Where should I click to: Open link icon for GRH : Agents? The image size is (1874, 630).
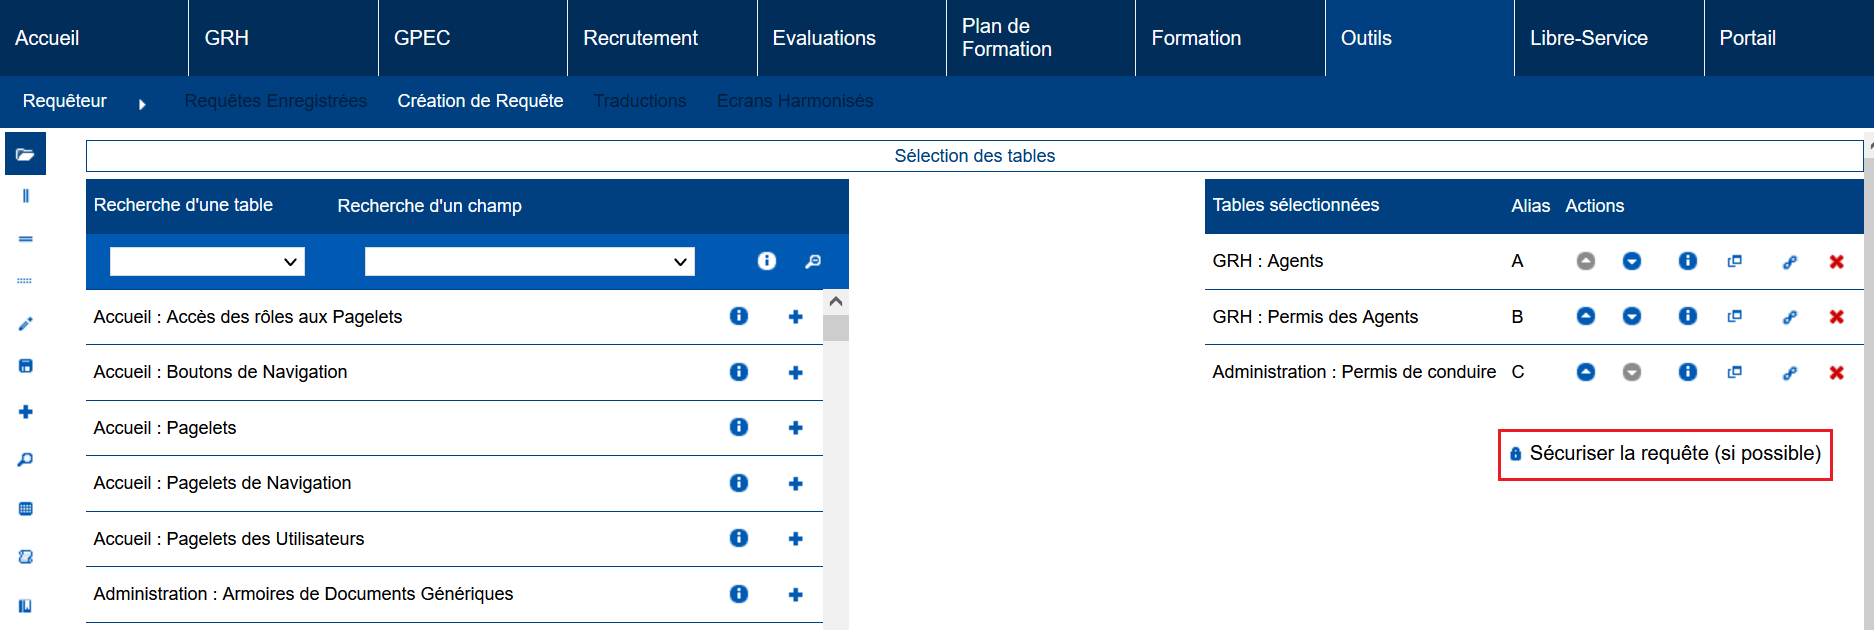click(1789, 262)
